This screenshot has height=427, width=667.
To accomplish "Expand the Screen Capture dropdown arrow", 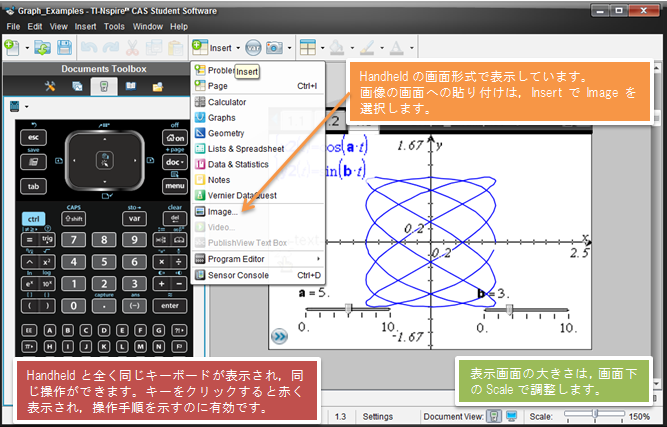I will [290, 48].
